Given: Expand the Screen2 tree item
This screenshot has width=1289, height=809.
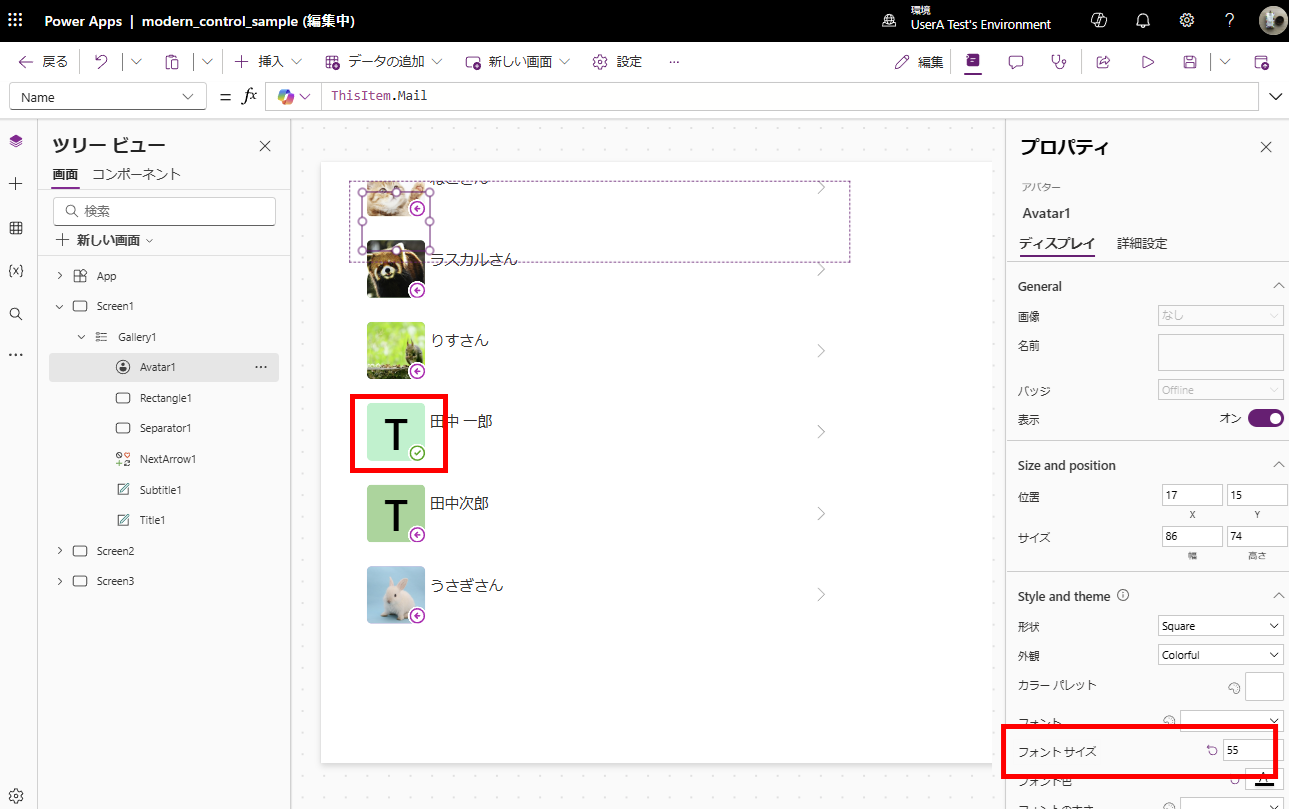Looking at the screenshot, I should (59, 550).
